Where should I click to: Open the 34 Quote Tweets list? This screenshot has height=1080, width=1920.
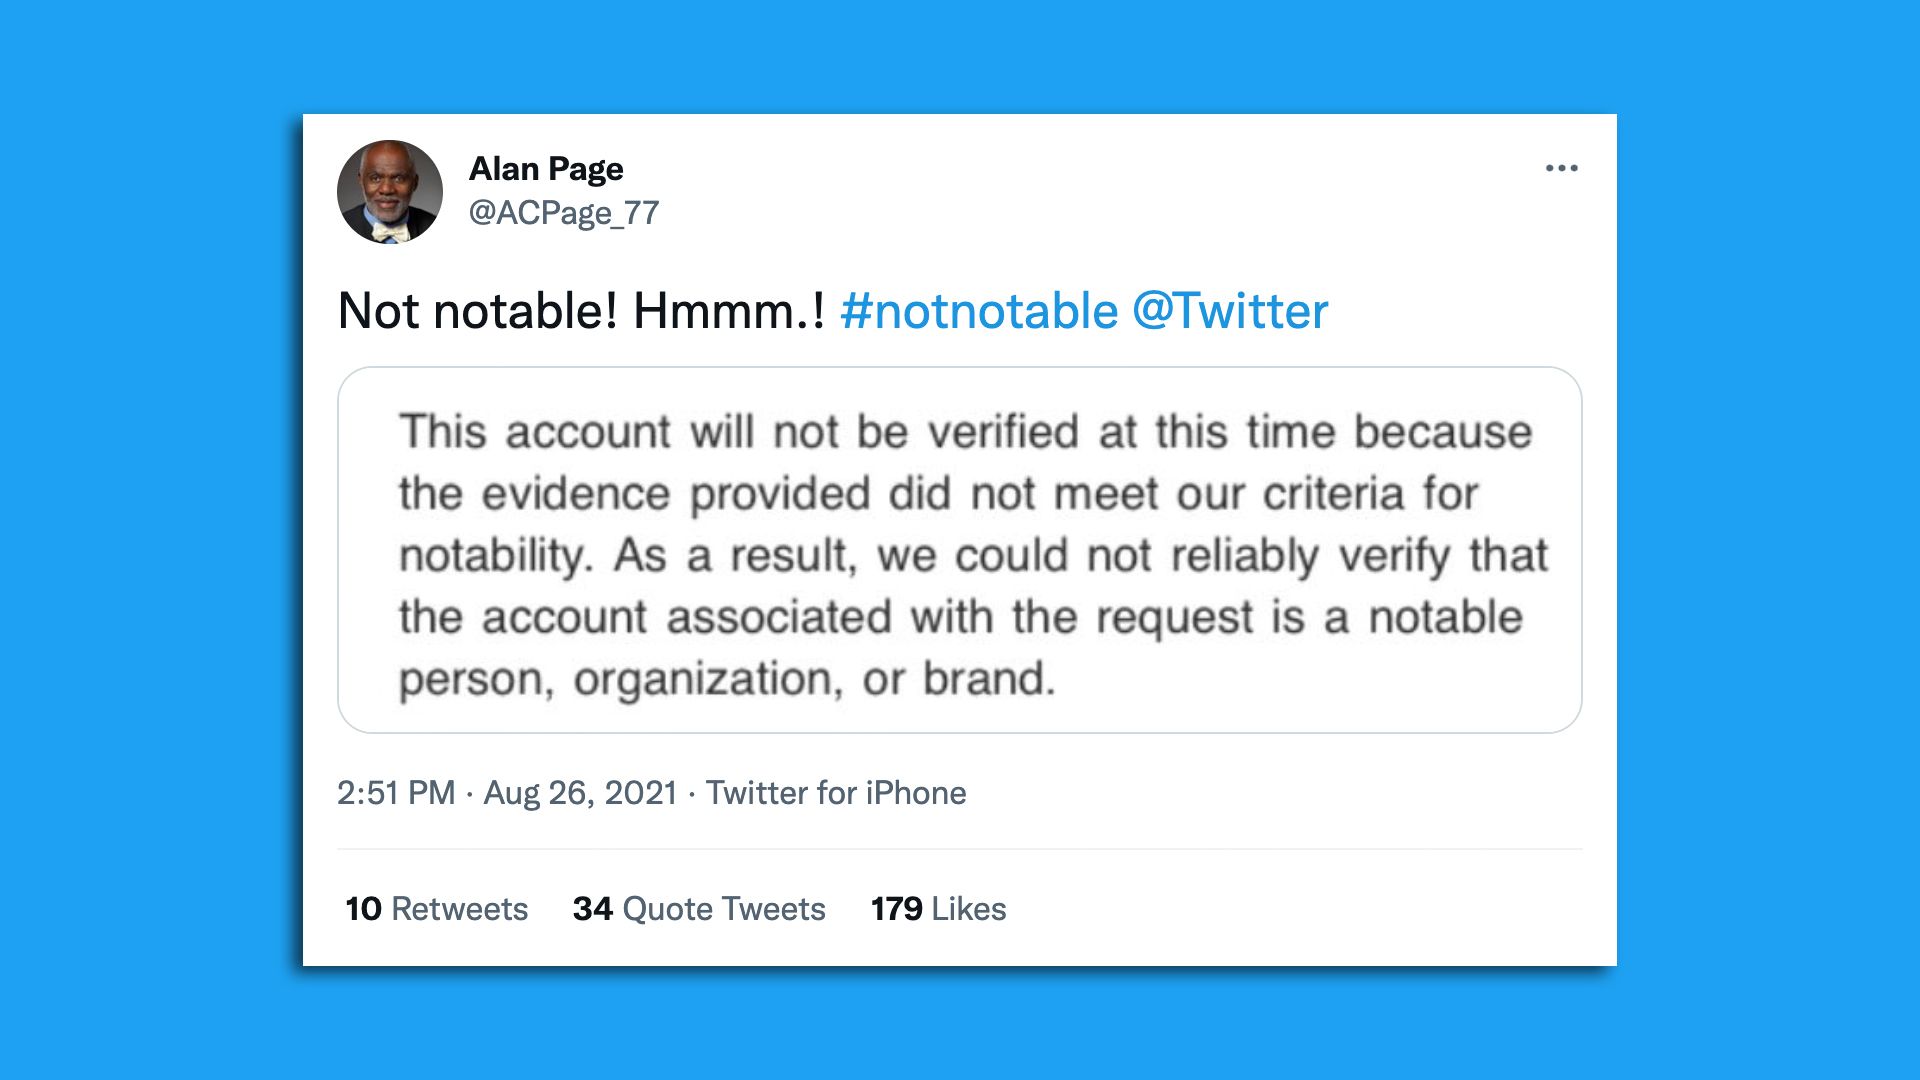pyautogui.click(x=698, y=909)
